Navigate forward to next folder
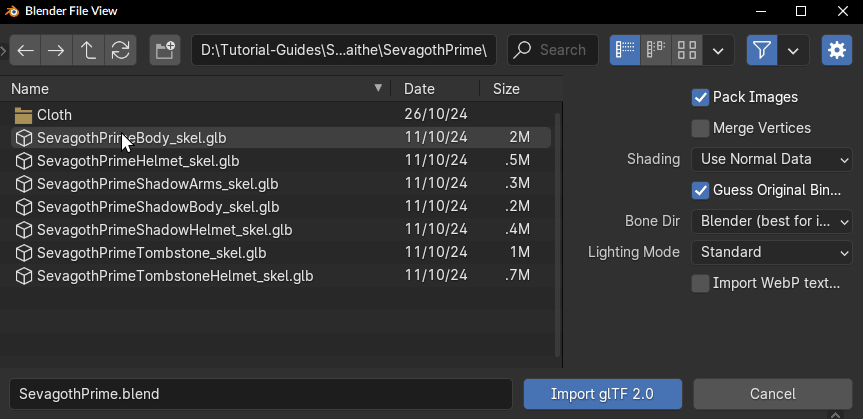The width and height of the screenshot is (863, 419). [56, 50]
